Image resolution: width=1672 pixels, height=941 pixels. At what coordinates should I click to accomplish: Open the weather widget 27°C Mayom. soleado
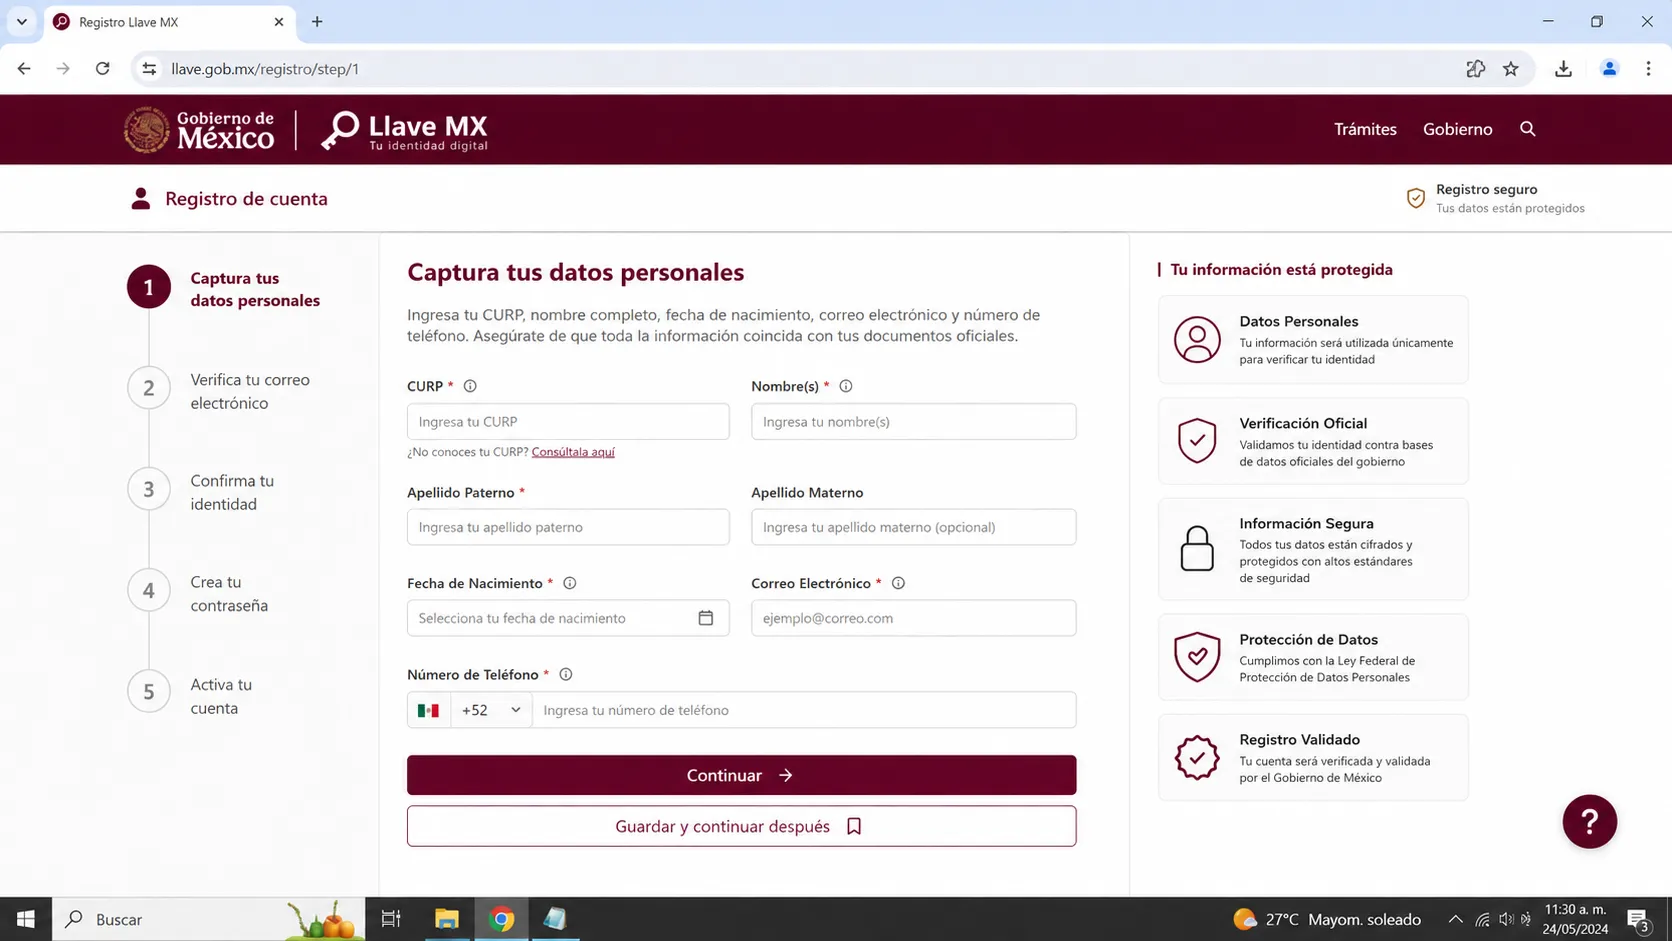1327,919
